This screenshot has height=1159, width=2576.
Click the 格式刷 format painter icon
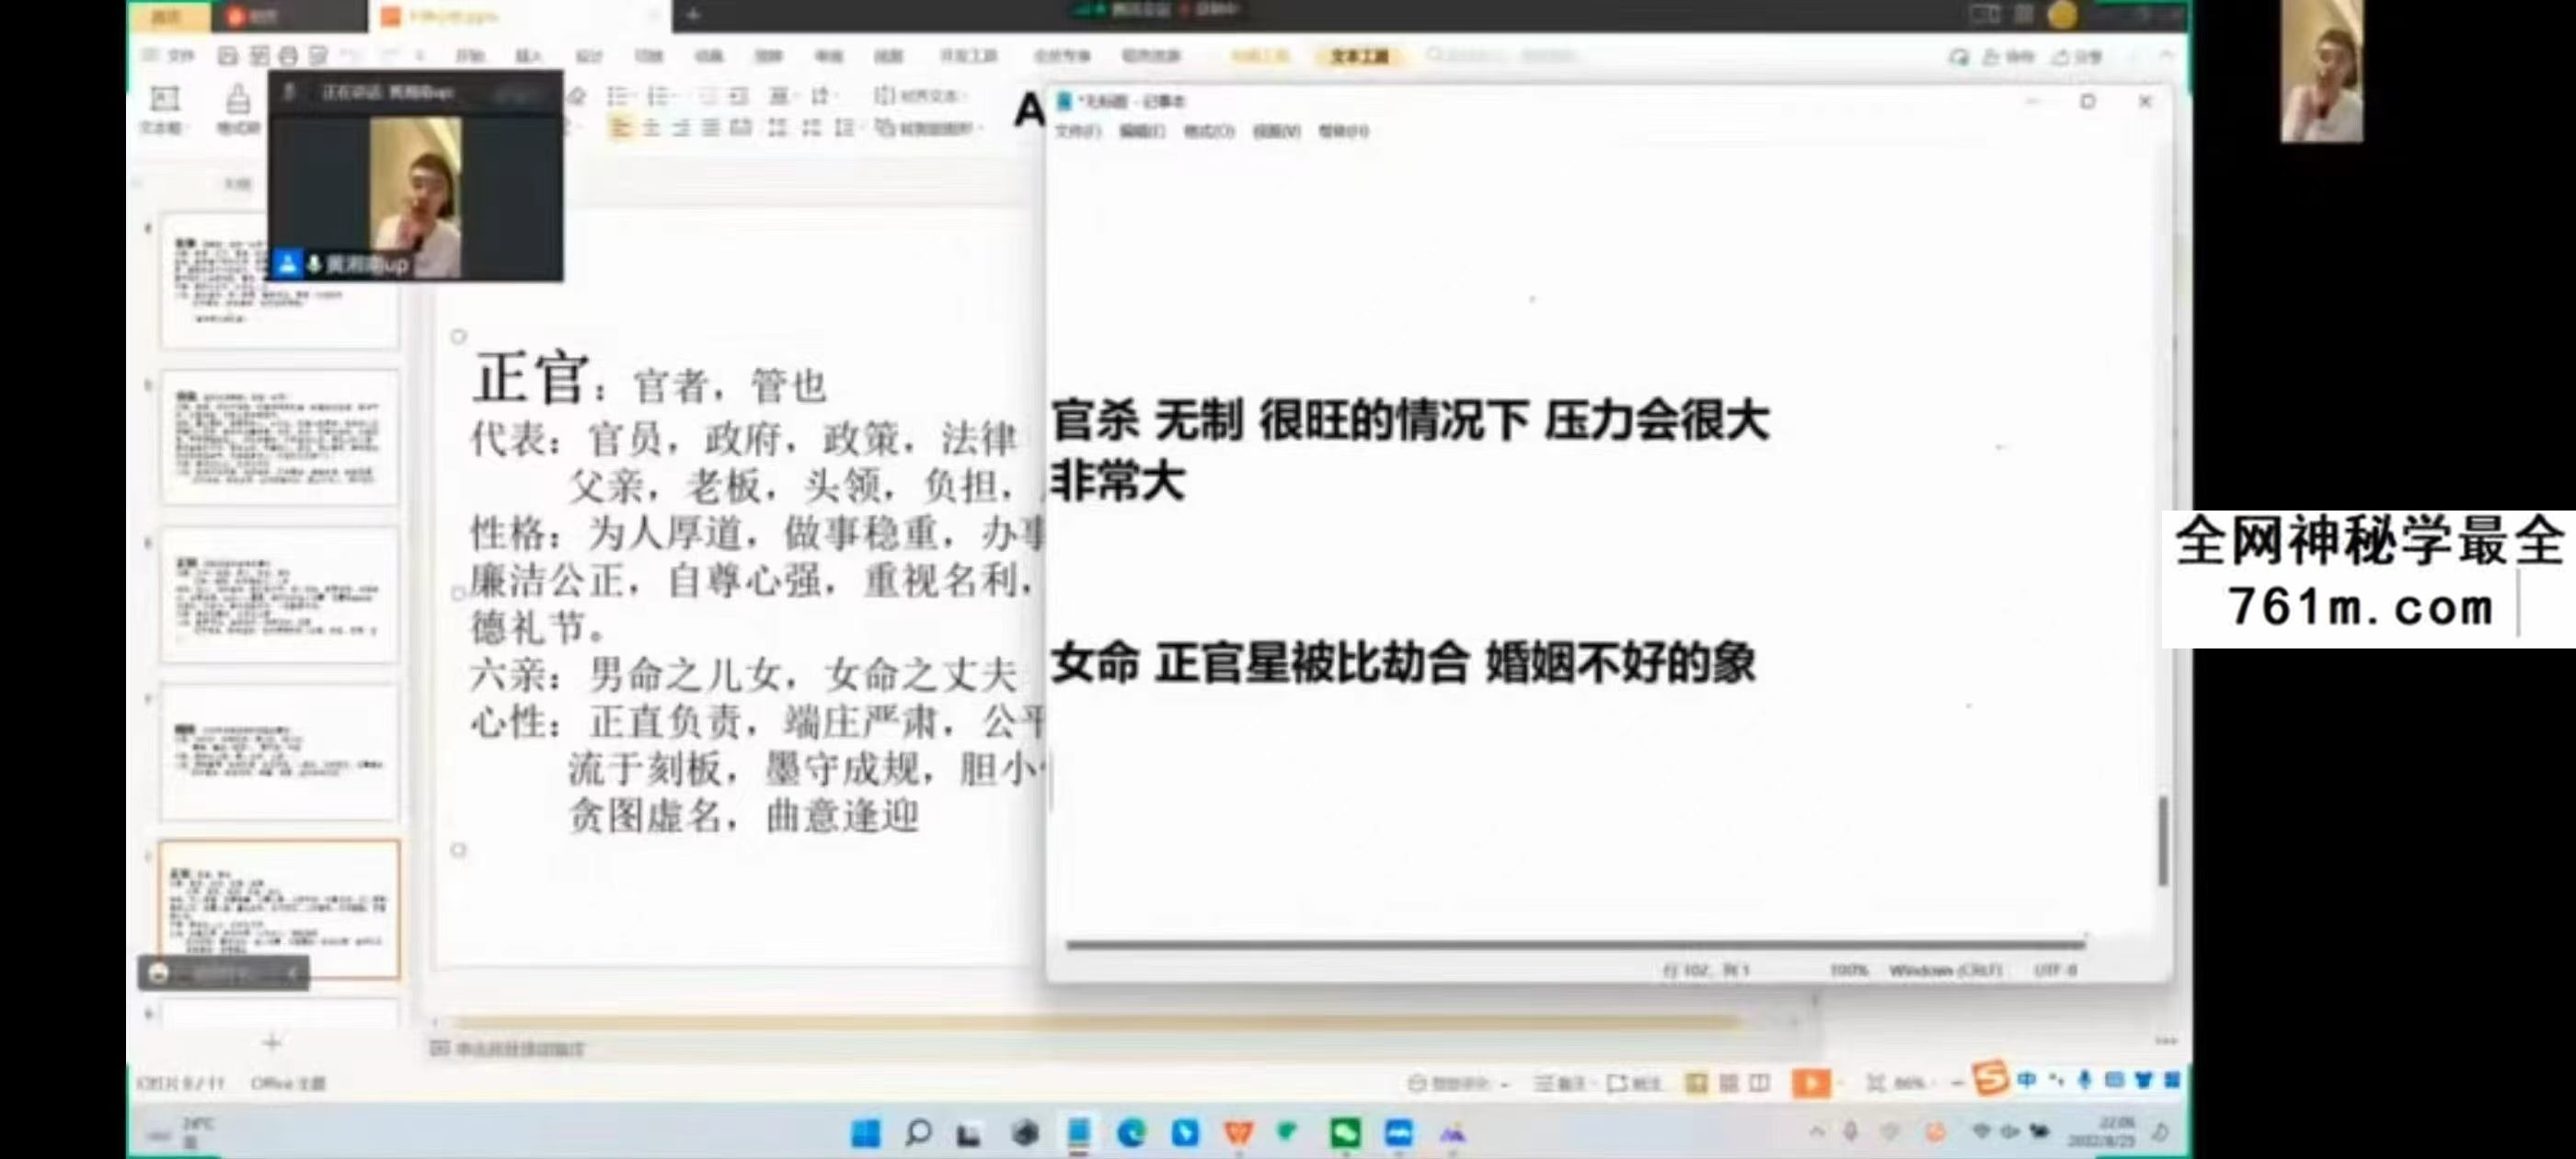click(238, 109)
